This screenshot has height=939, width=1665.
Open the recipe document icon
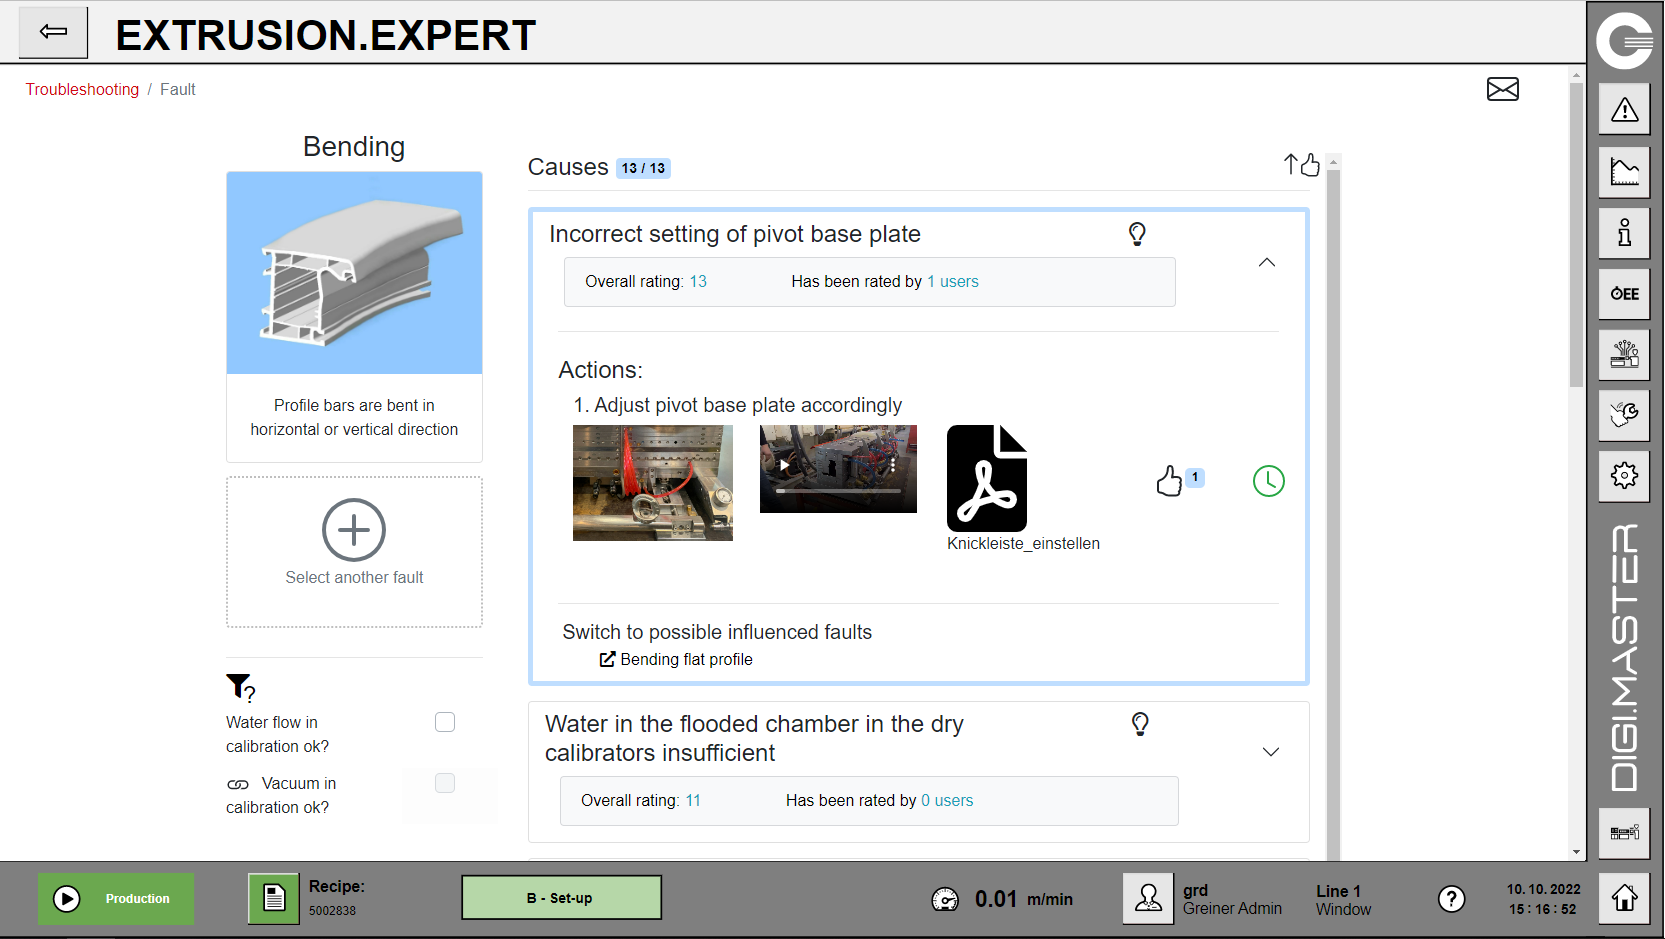pos(273,898)
